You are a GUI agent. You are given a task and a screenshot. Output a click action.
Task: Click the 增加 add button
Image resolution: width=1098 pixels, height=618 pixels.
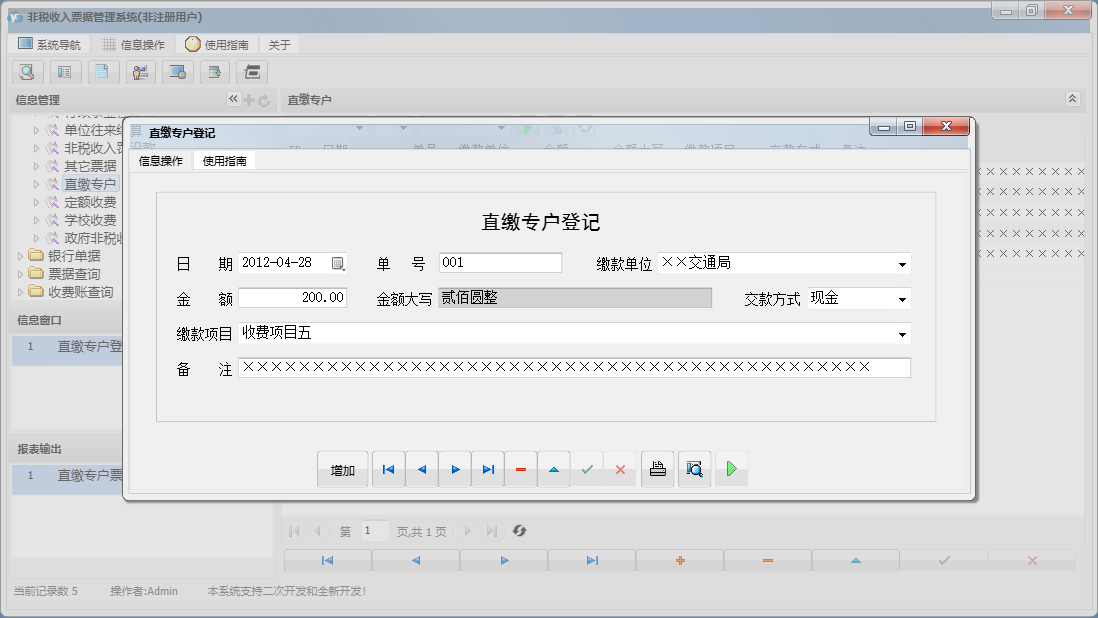tap(342, 468)
